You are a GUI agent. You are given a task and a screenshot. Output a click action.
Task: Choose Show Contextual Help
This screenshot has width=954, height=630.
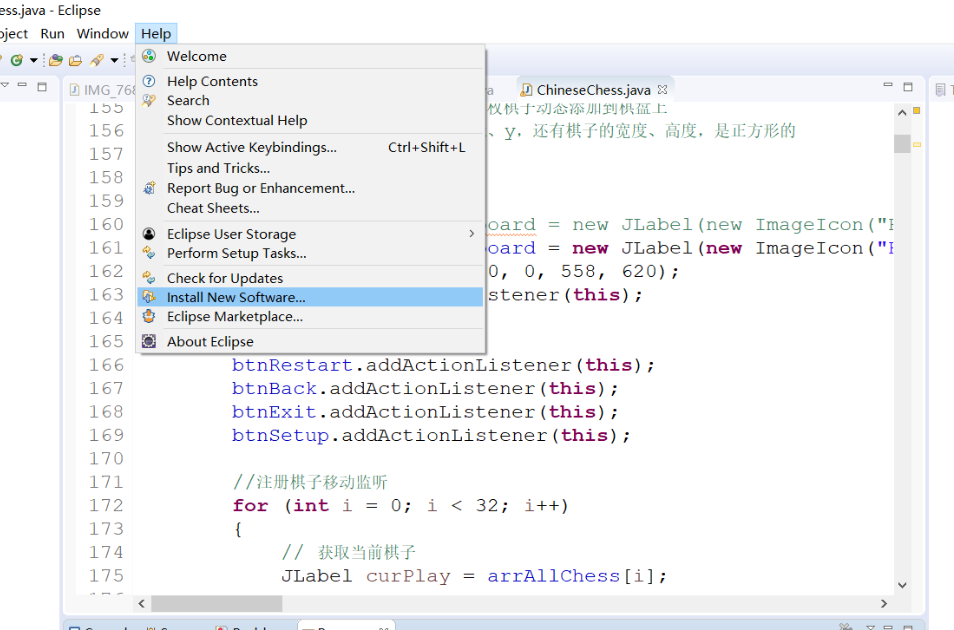pyautogui.click(x=310, y=121)
